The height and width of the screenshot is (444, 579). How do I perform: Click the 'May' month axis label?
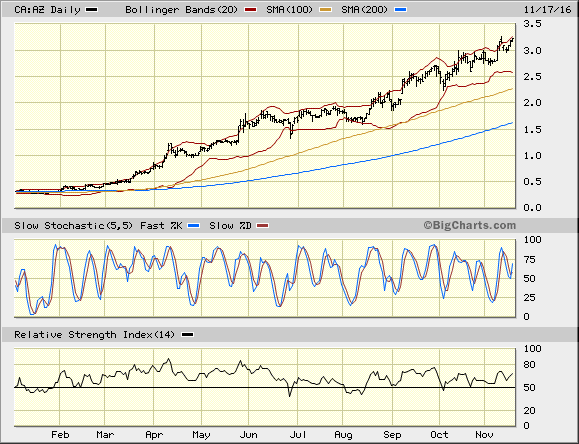click(x=201, y=435)
